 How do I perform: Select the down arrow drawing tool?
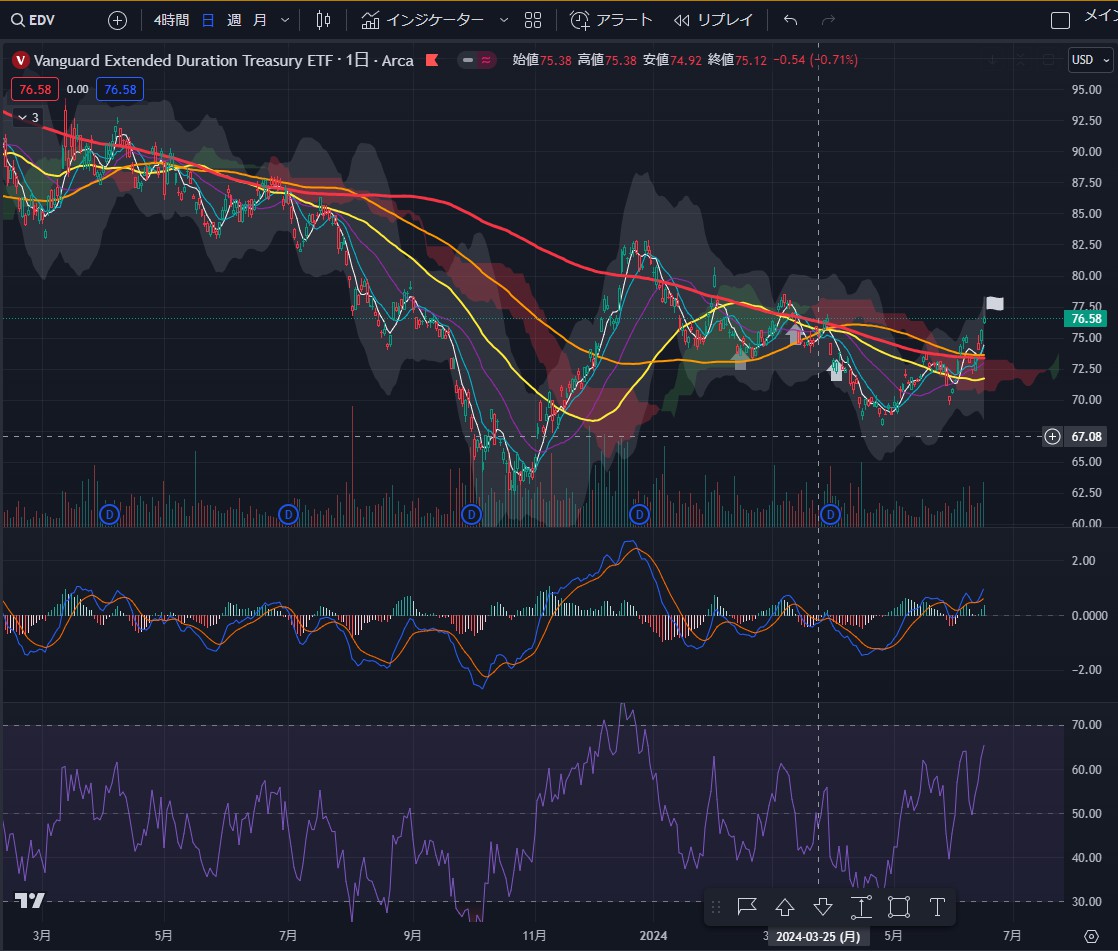point(823,907)
